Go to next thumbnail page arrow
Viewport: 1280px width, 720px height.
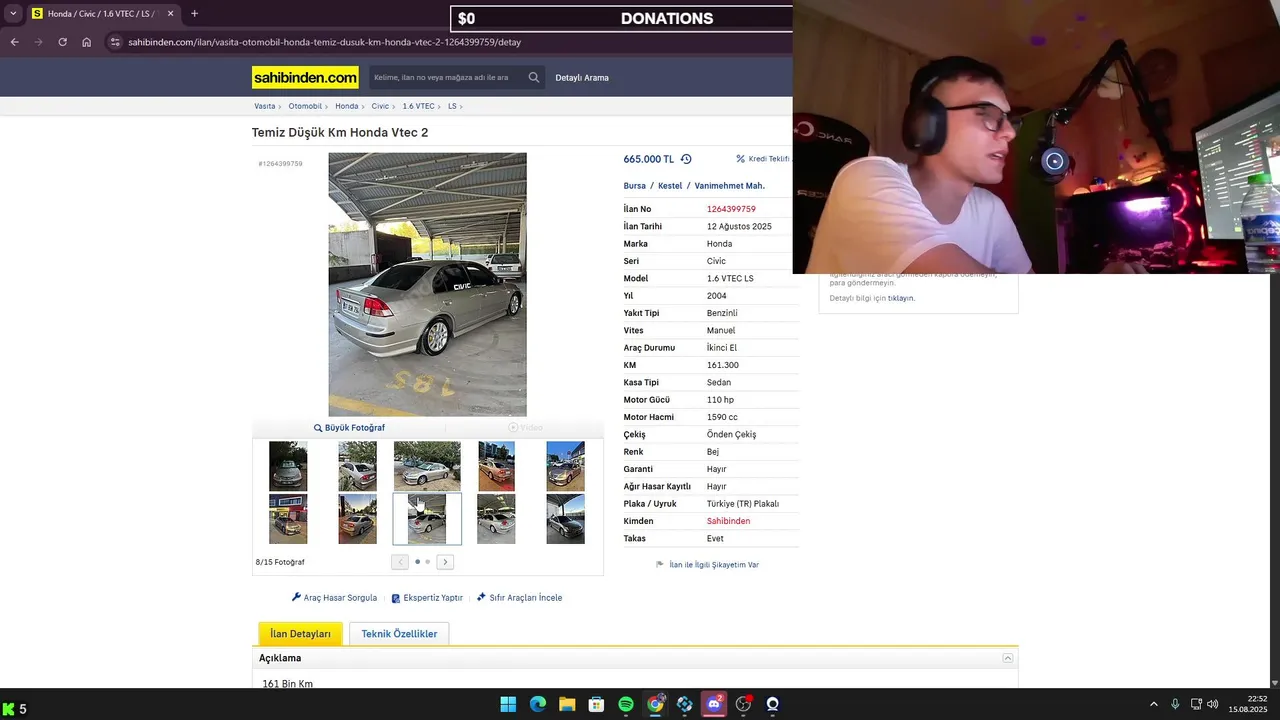point(445,562)
